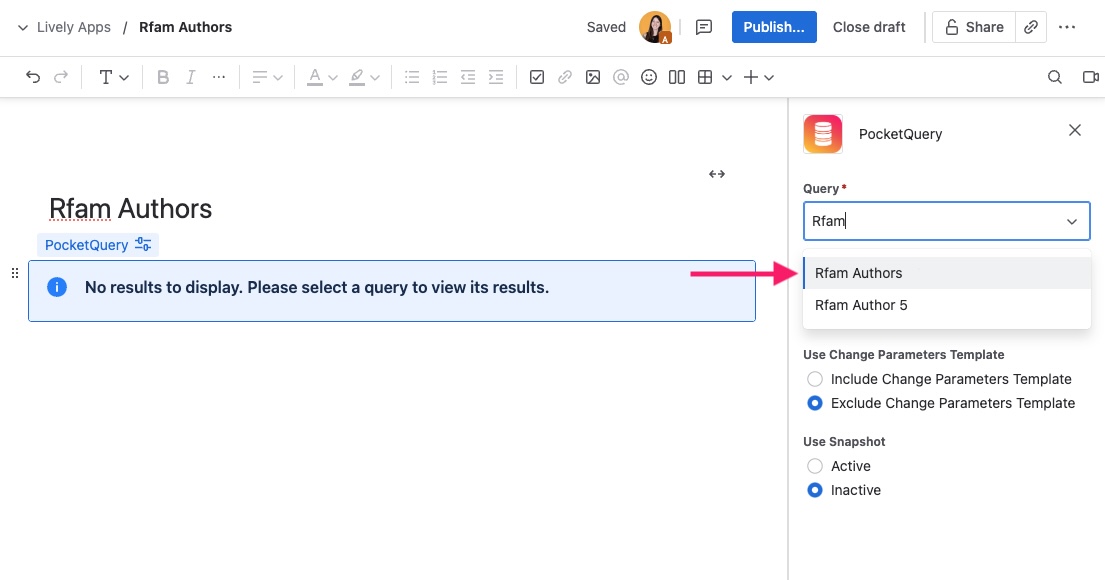Apply the text color
The height and width of the screenshot is (580, 1105).
point(315,77)
